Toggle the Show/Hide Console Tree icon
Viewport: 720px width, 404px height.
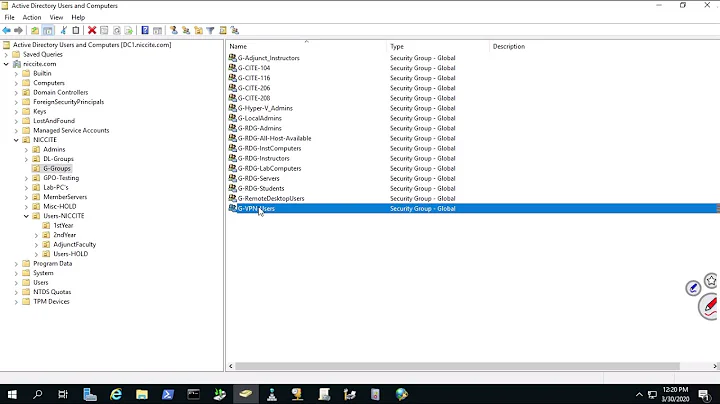[48, 30]
